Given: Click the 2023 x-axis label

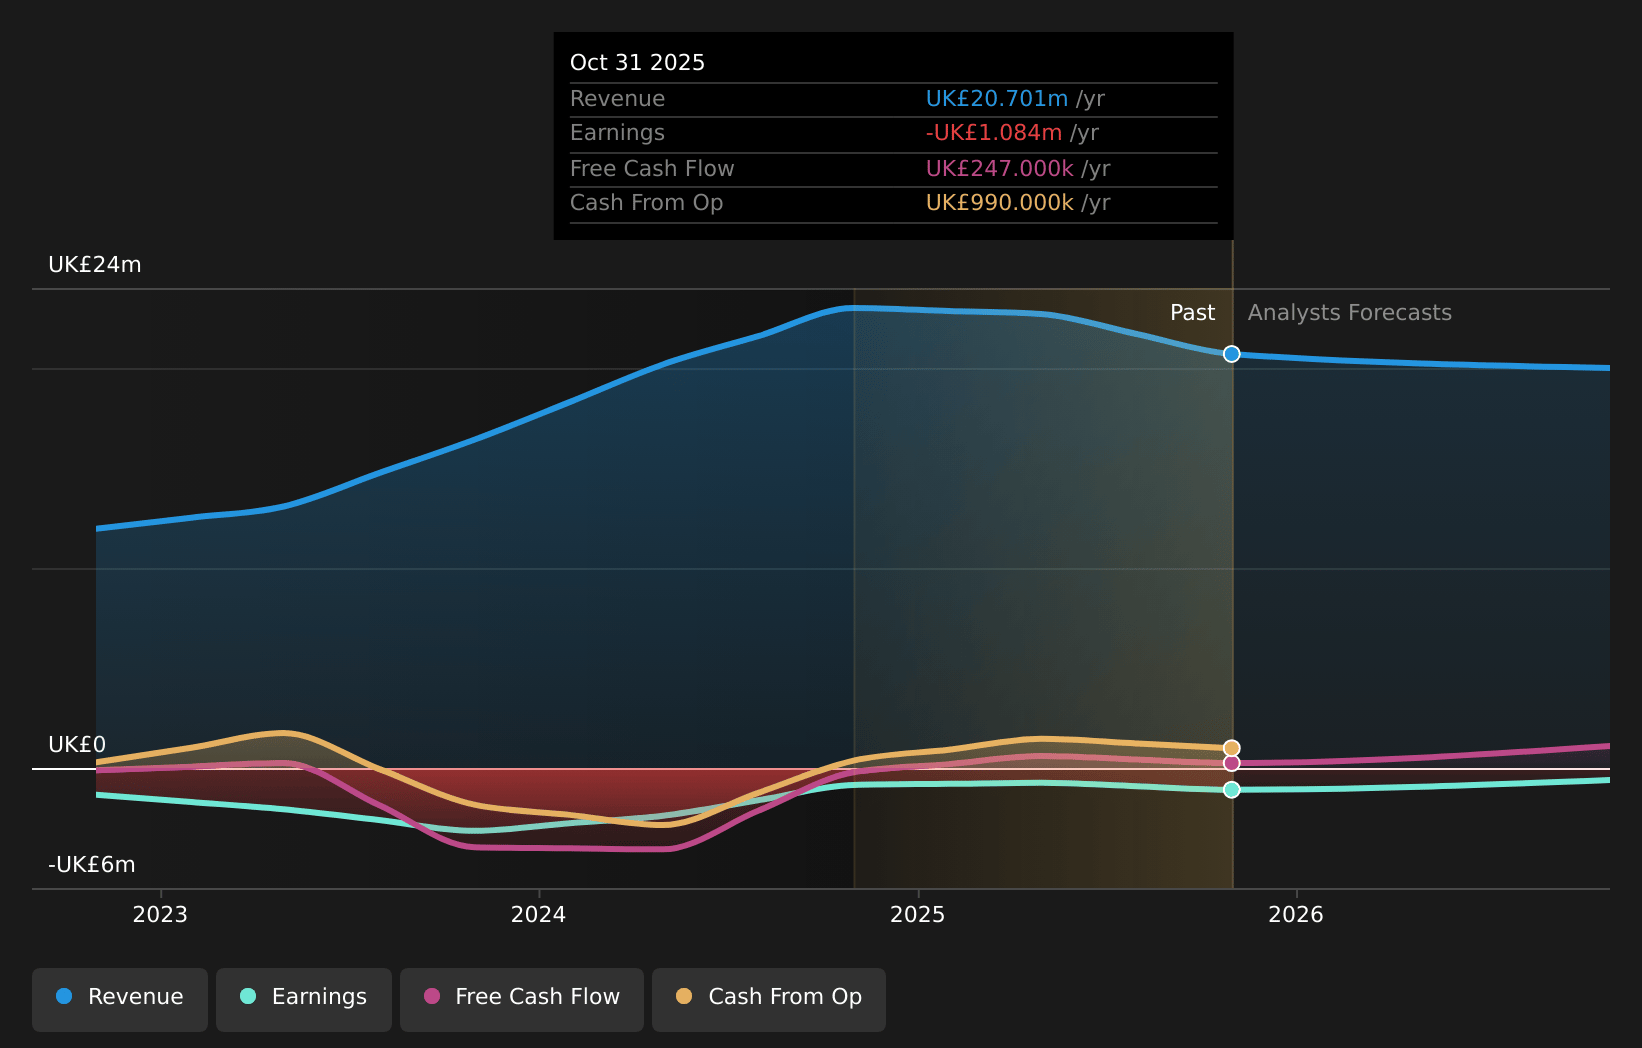Looking at the screenshot, I should 160,914.
